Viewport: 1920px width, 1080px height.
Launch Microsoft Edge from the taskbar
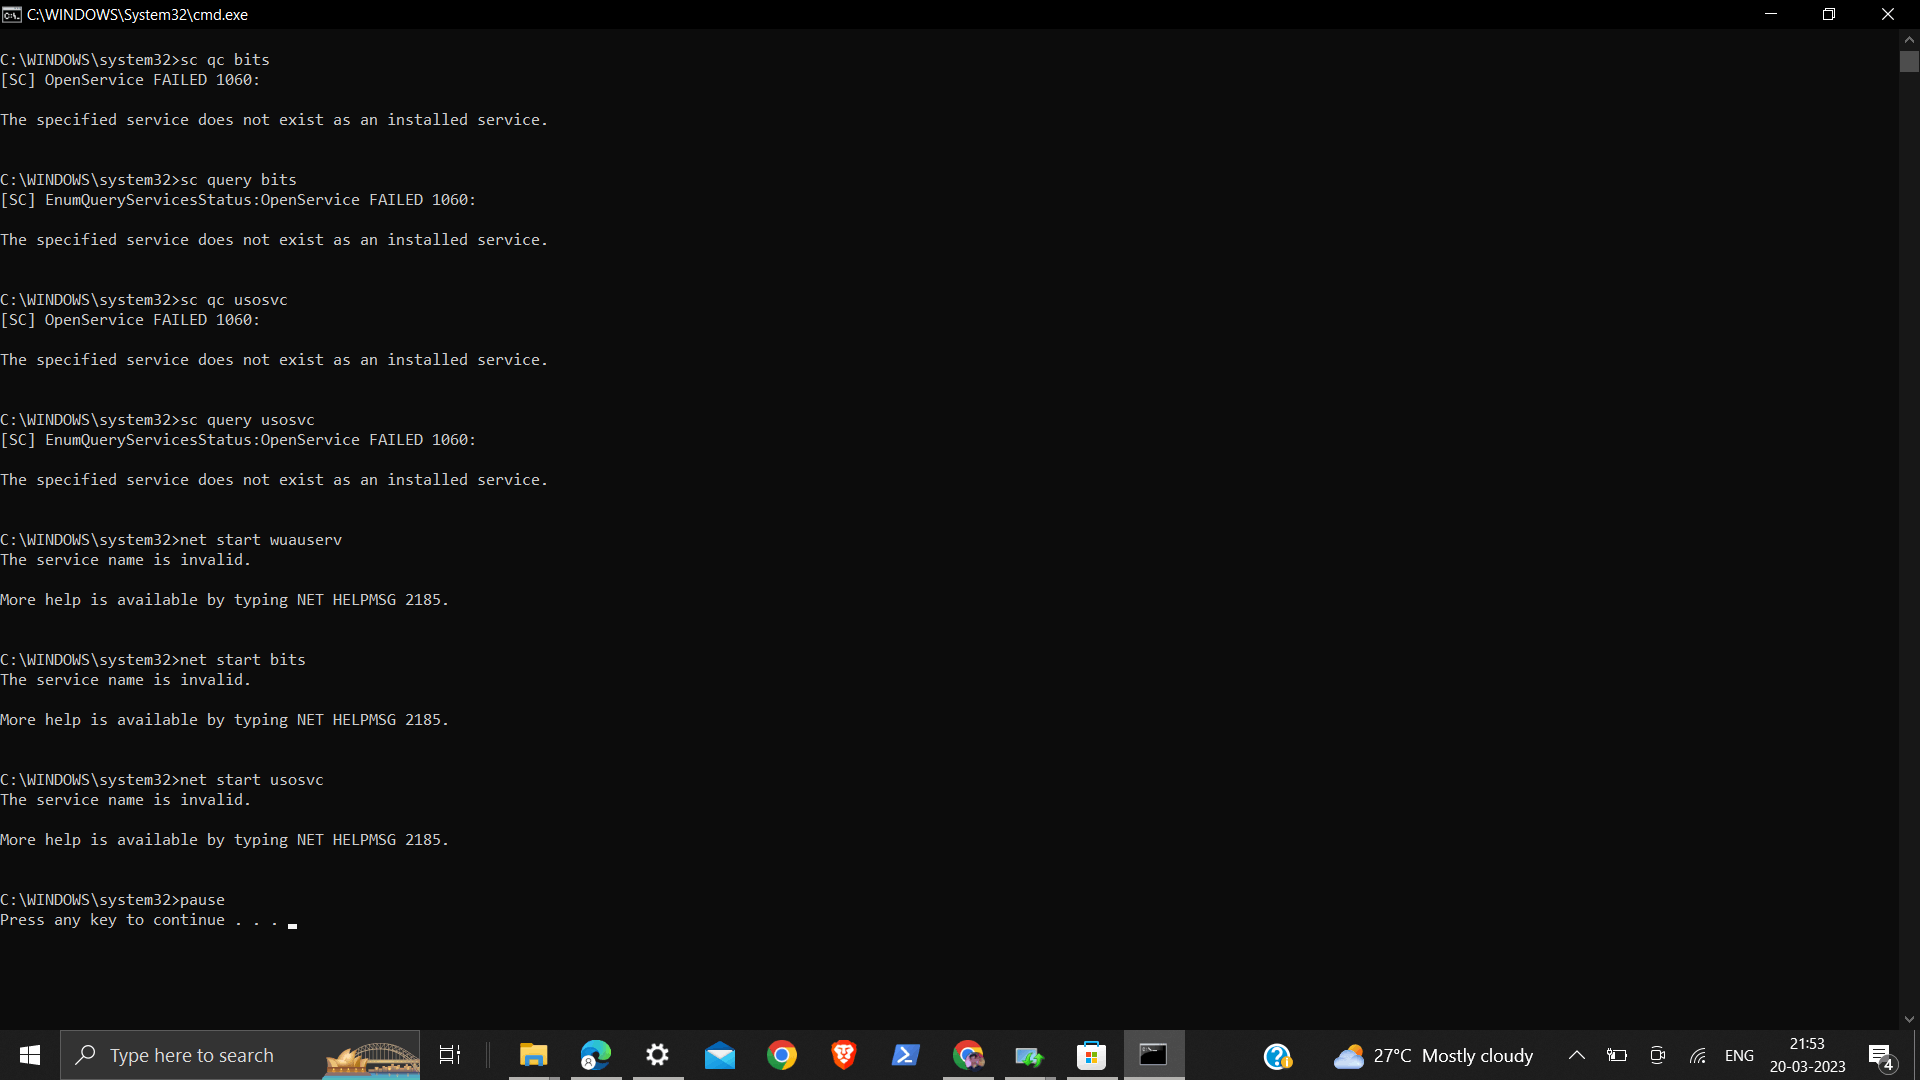(x=596, y=1055)
